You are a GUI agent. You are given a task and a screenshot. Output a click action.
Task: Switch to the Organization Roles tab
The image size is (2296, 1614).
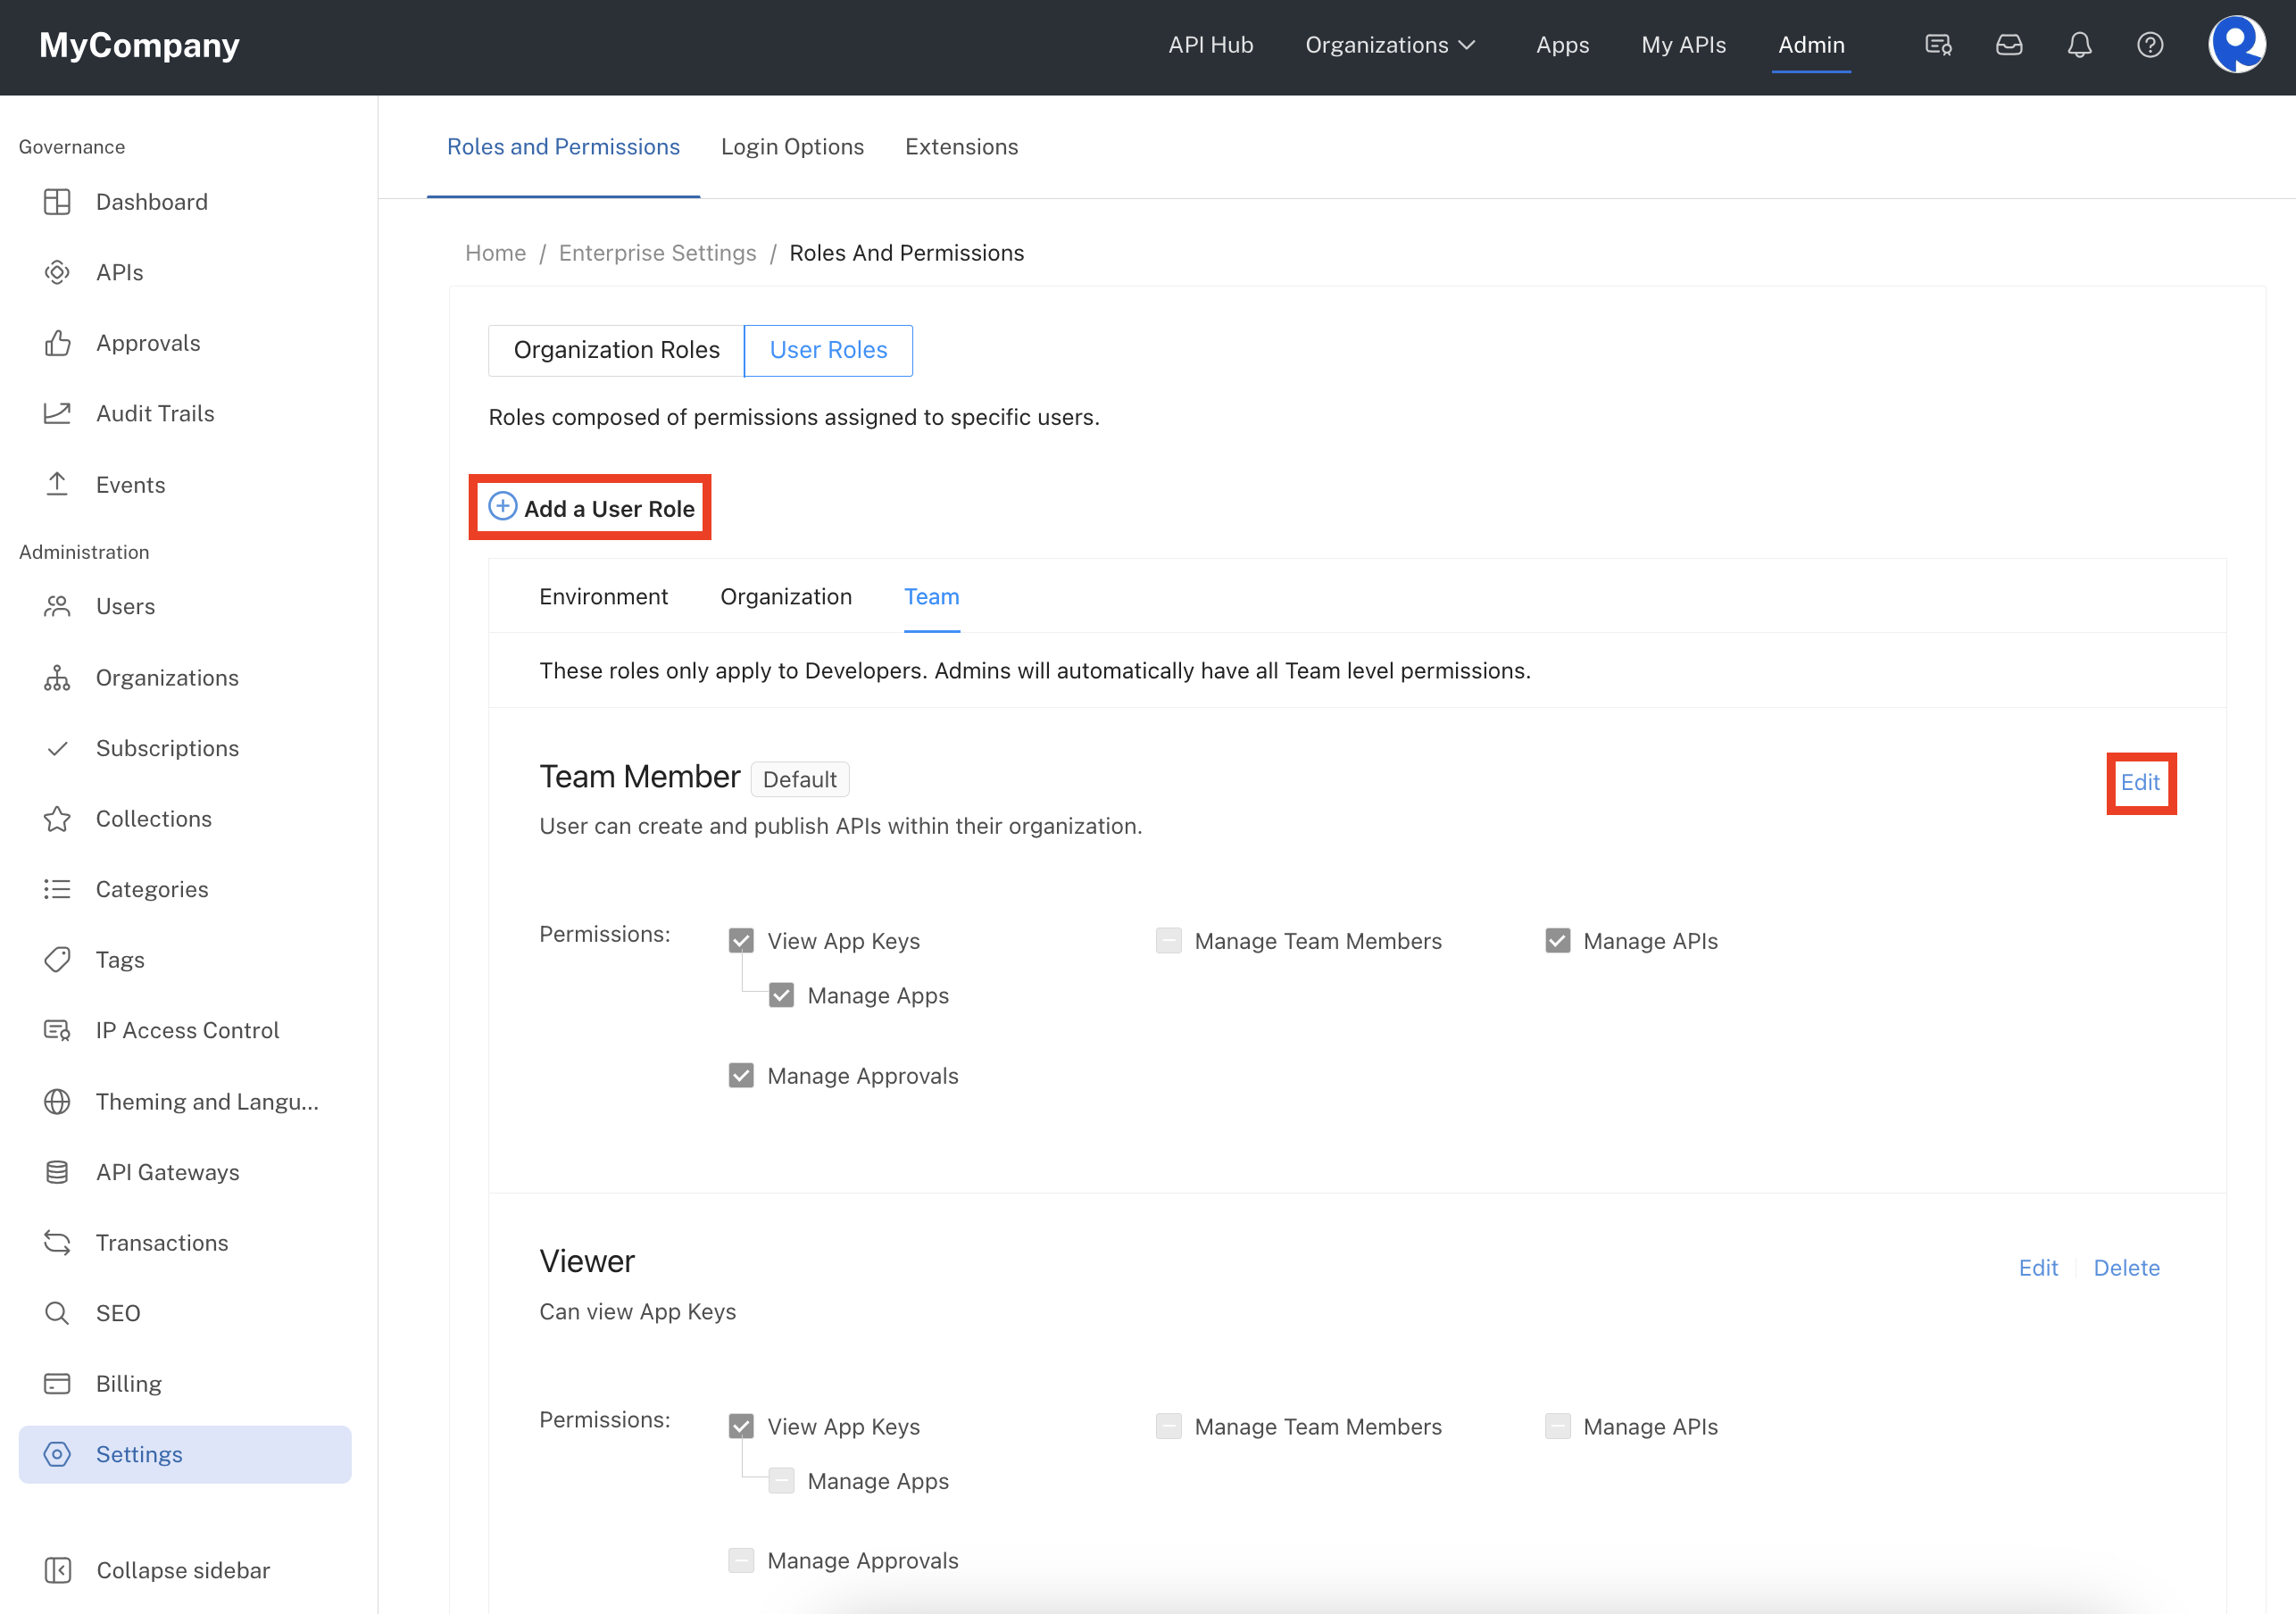tap(616, 349)
